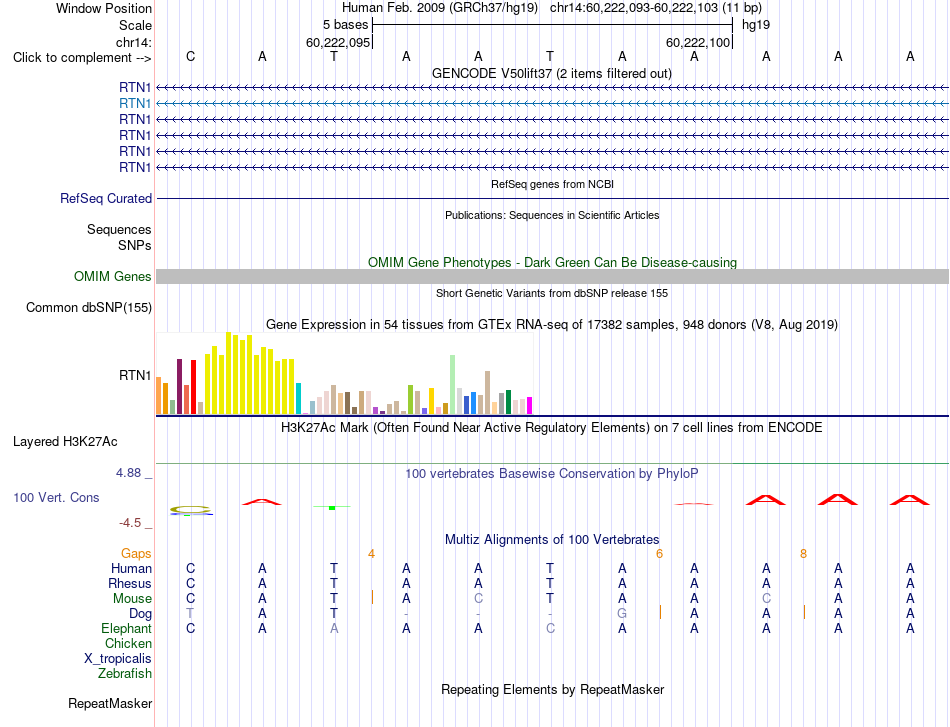This screenshot has height=727, width=950.
Task: Click 'Publications: Sequences in Scientific Articles' title
Action: (x=552, y=215)
